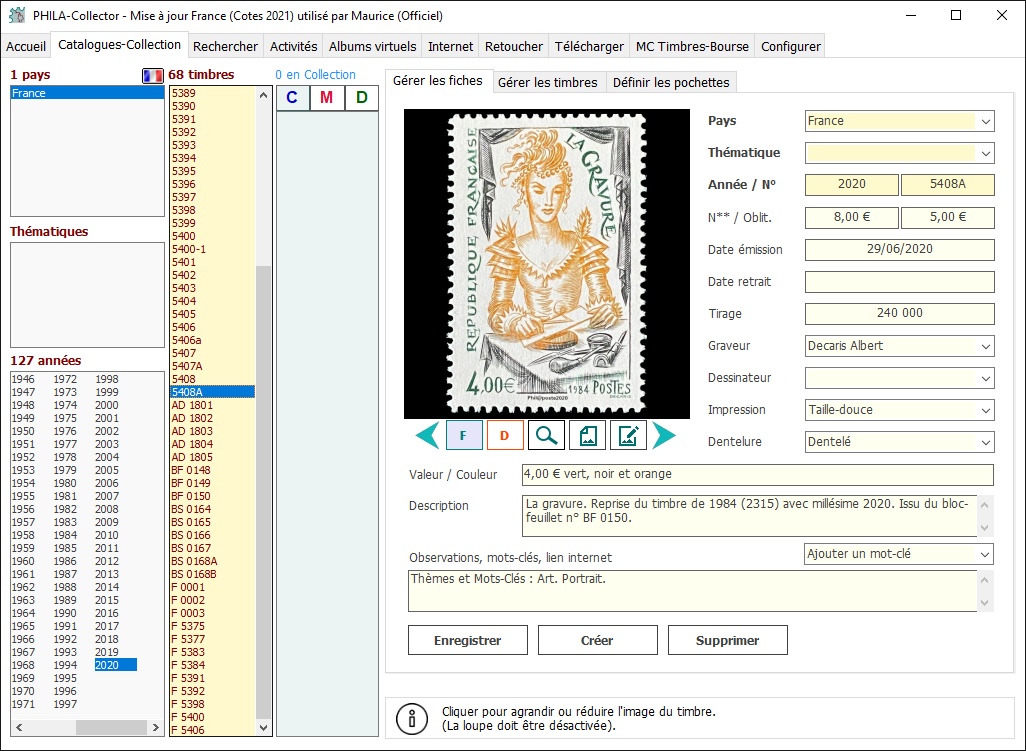Viewport: 1026px width, 751px height.
Task: Open the "Ajouter un mot-clé" dropdown
Action: [x=985, y=554]
